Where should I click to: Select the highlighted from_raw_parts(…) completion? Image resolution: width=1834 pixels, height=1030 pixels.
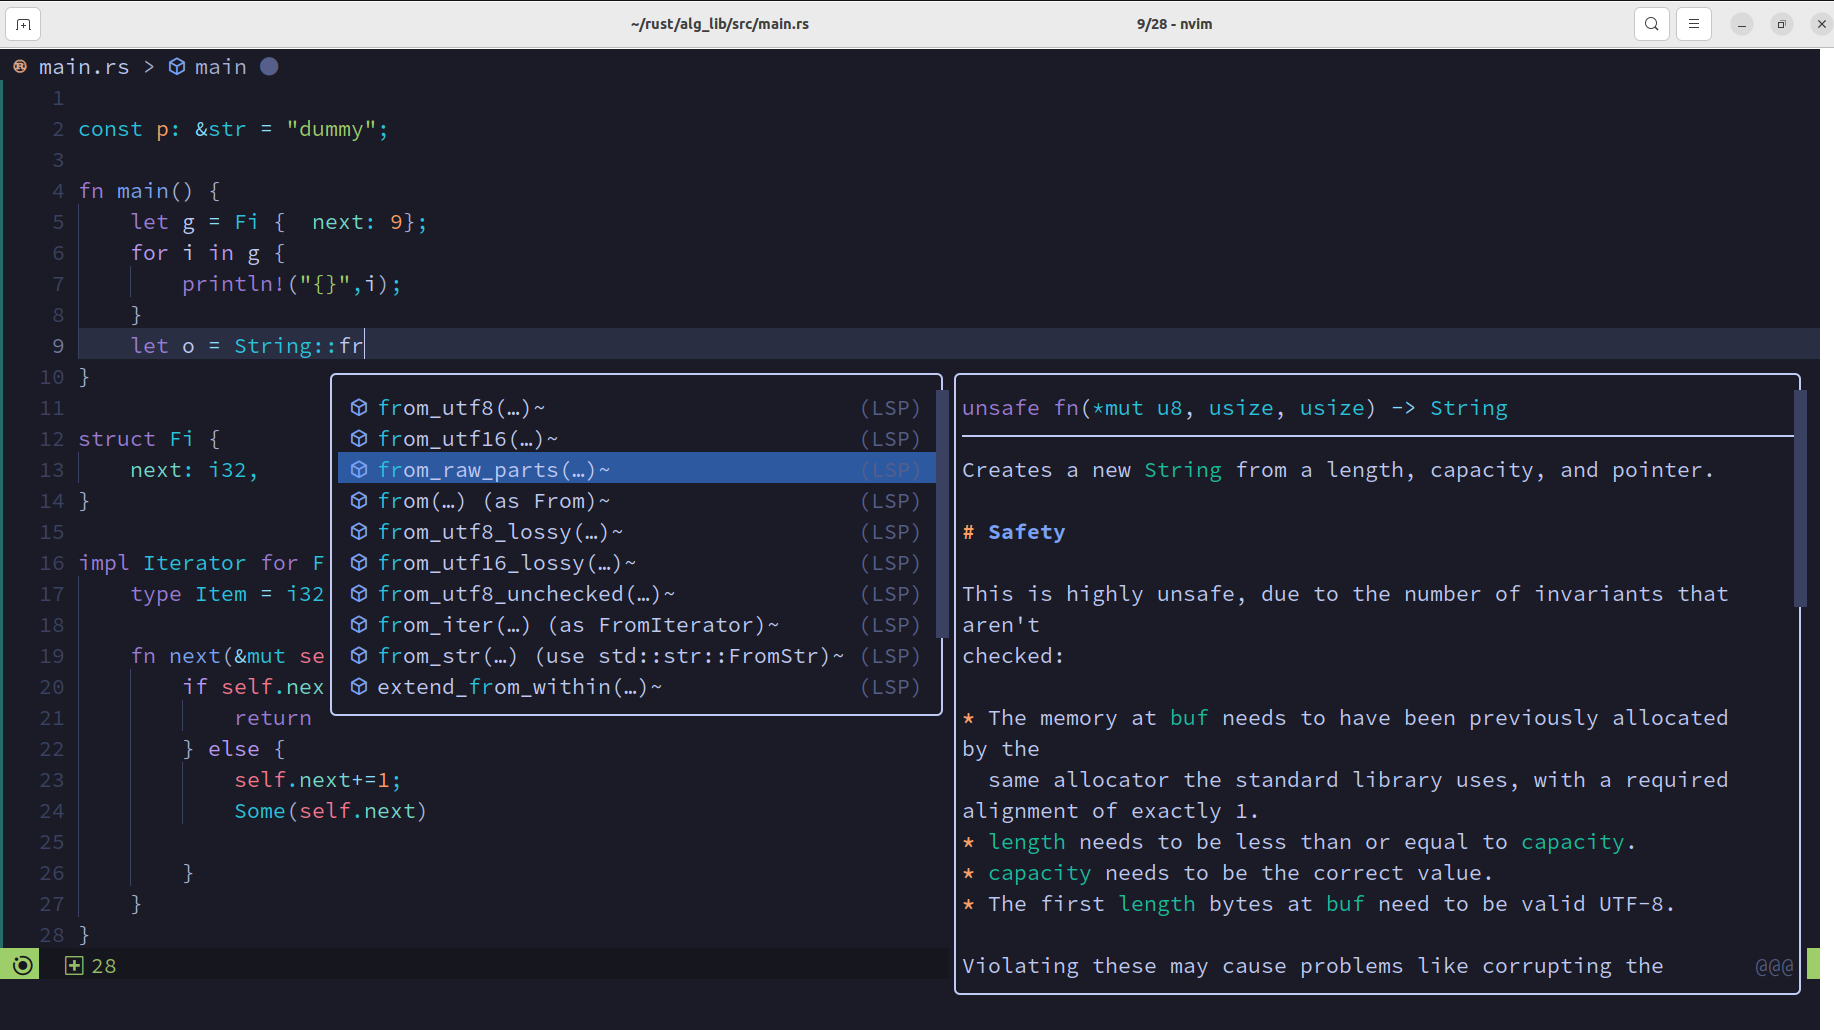pos(637,469)
